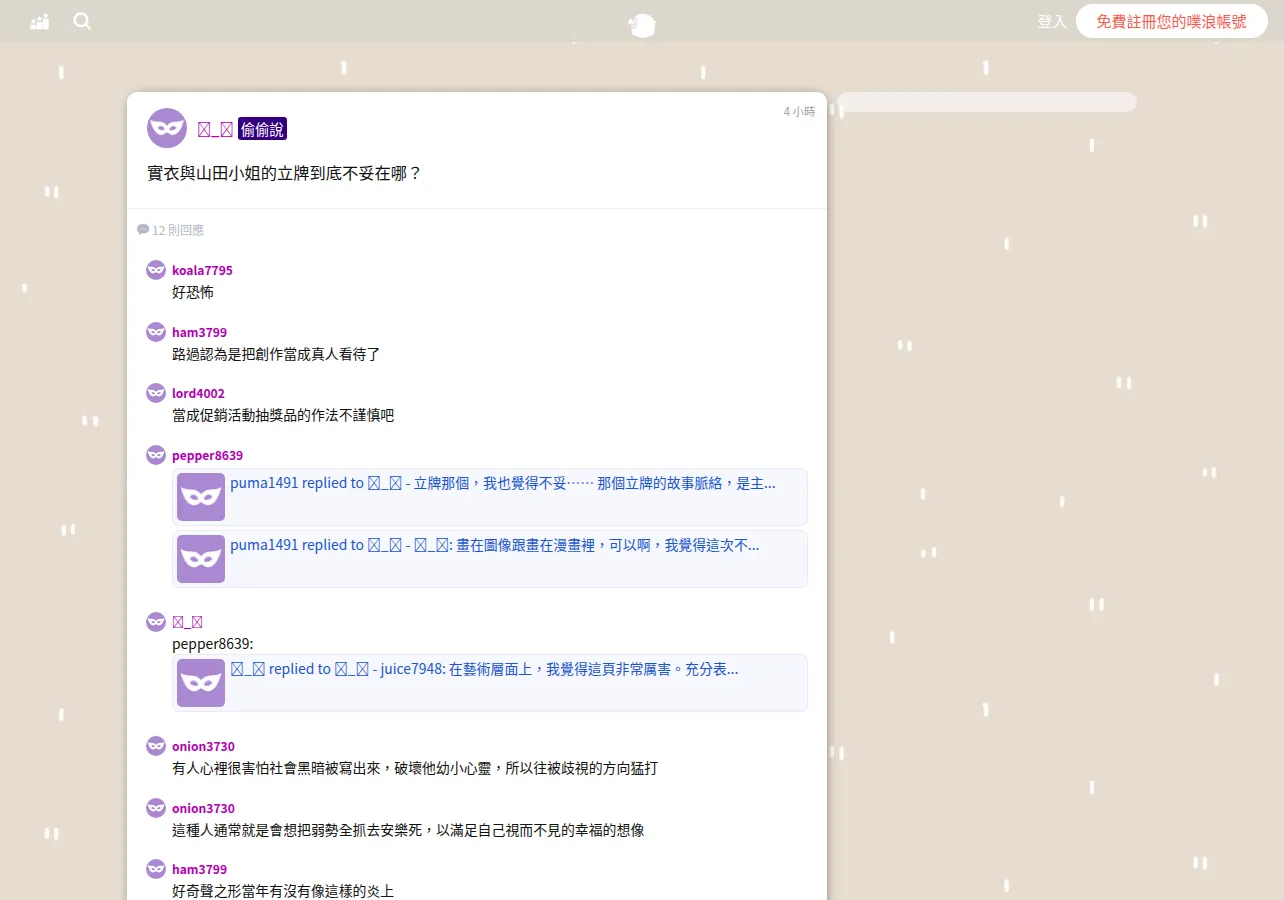The height and width of the screenshot is (900, 1284).
Task: Open first puma1491 reply preview thumbnail
Action: coord(201,497)
